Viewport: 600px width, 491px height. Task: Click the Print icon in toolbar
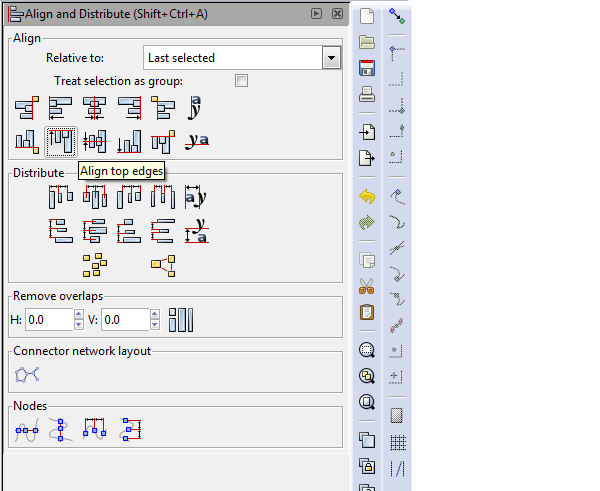click(367, 95)
